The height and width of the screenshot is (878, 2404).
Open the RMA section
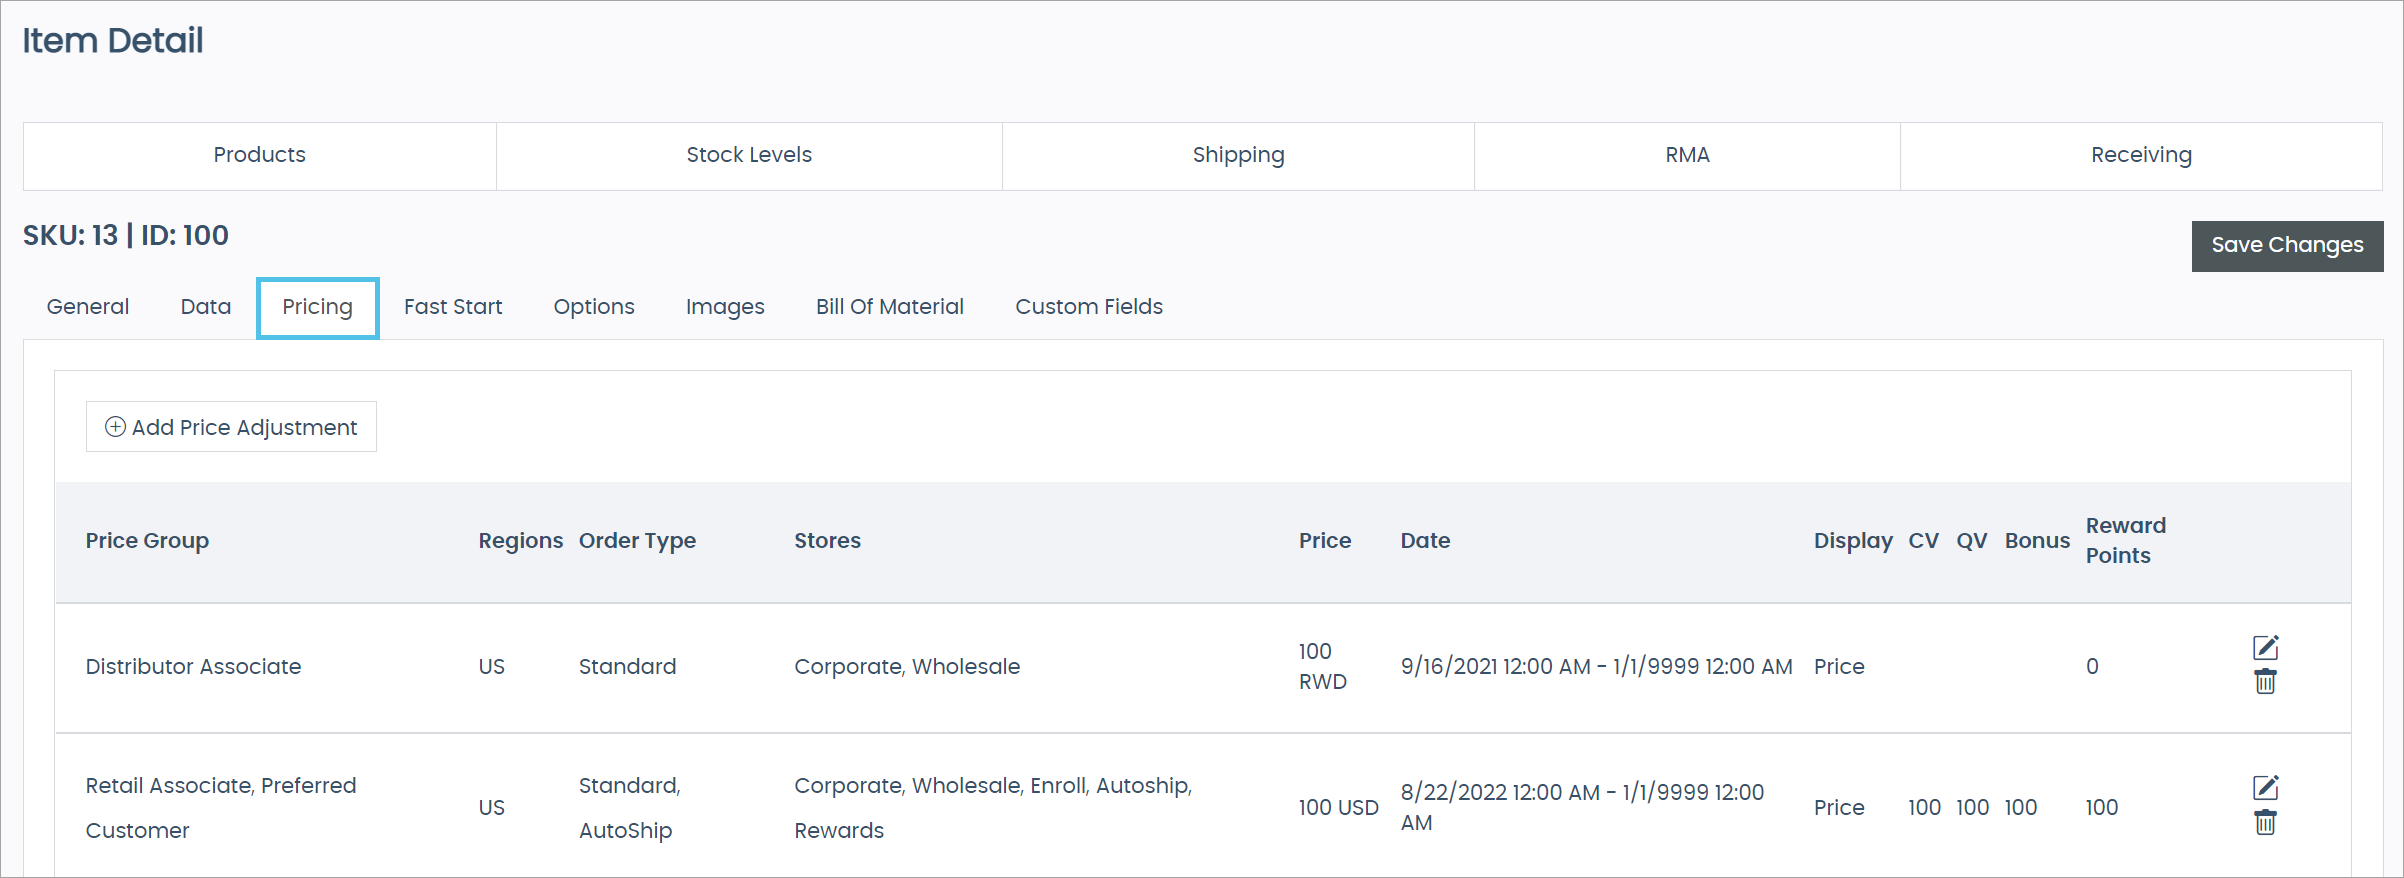1687,155
